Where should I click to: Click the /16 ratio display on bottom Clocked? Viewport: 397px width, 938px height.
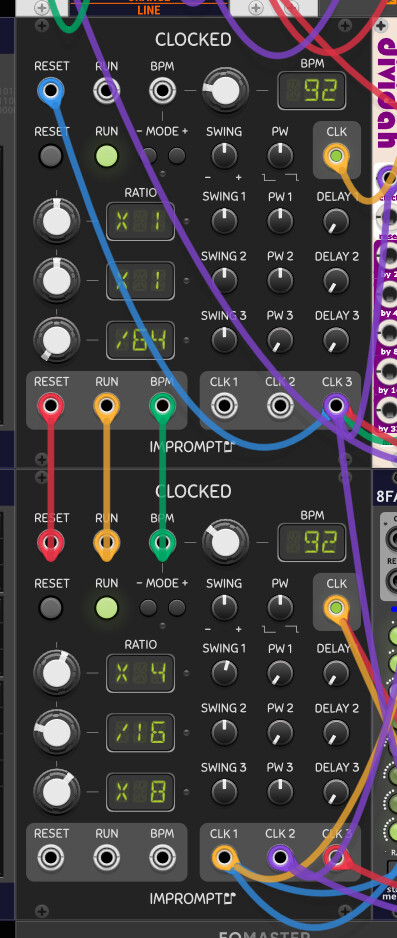(x=141, y=732)
